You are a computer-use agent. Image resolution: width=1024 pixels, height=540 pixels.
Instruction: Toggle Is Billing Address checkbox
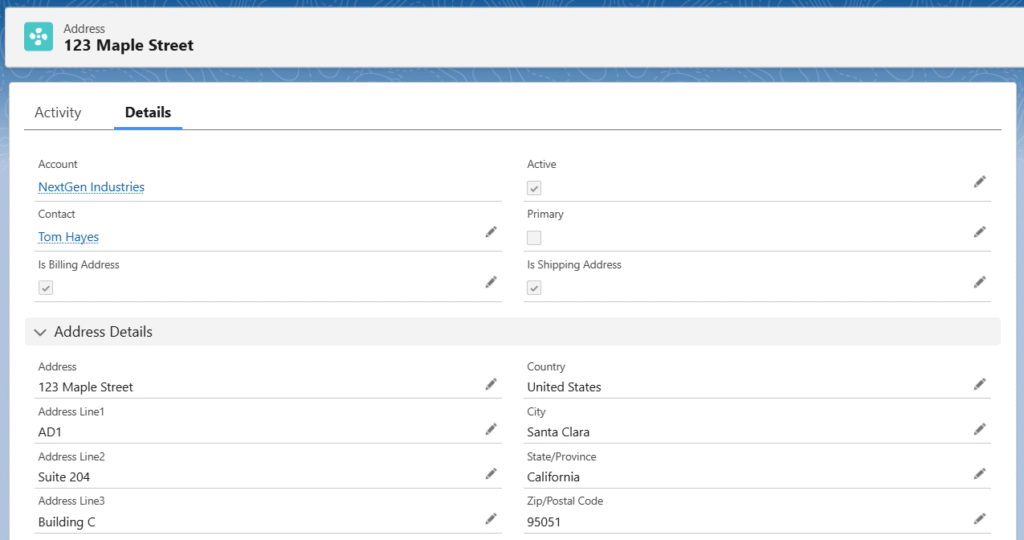coord(45,288)
